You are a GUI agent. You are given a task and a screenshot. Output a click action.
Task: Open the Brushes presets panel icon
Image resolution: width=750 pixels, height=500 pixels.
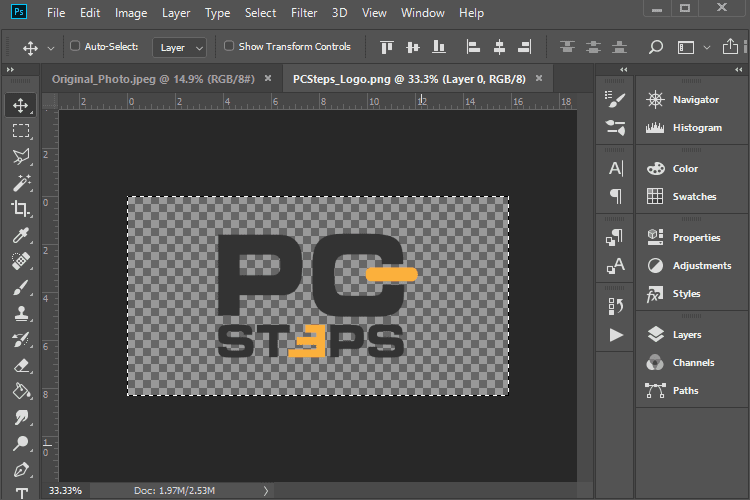pos(615,128)
